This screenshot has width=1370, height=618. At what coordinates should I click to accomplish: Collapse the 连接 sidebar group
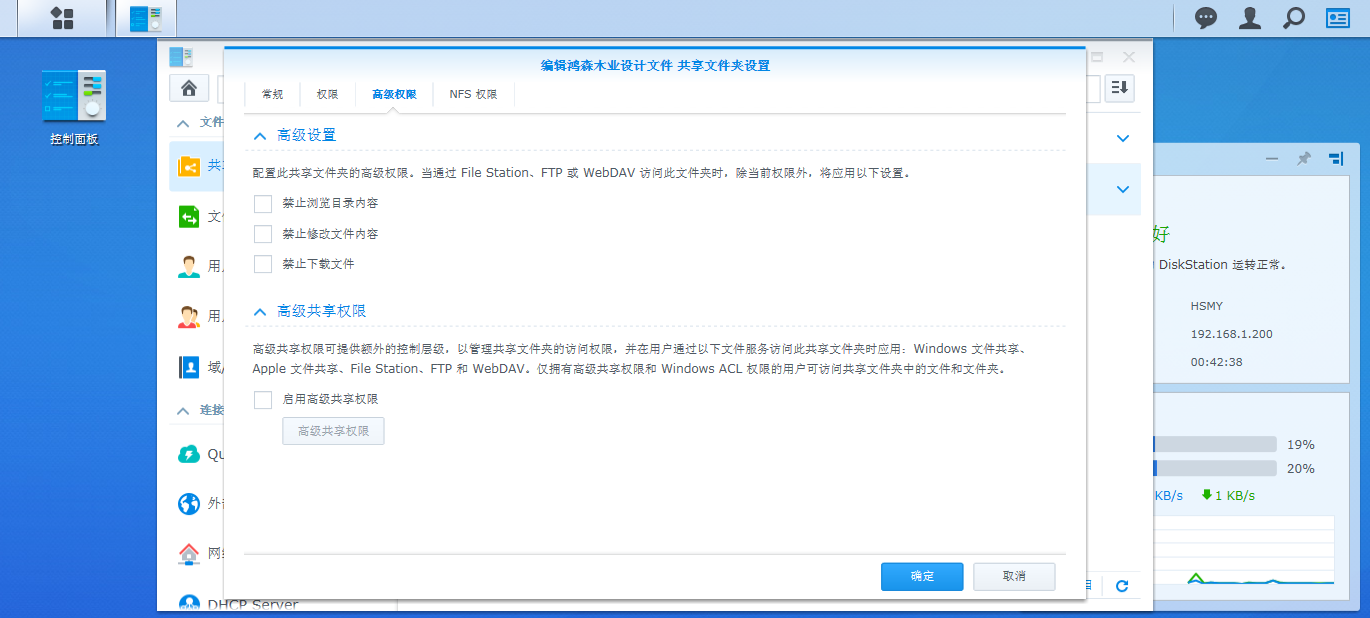(183, 410)
